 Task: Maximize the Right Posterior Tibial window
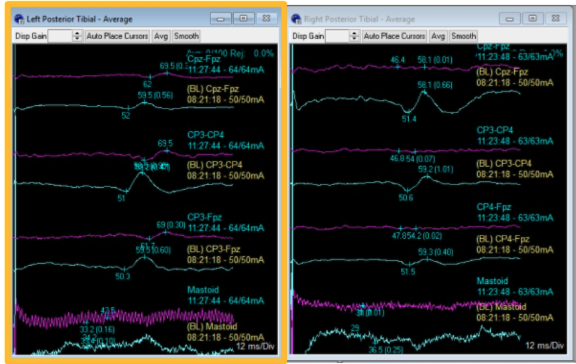click(x=532, y=18)
